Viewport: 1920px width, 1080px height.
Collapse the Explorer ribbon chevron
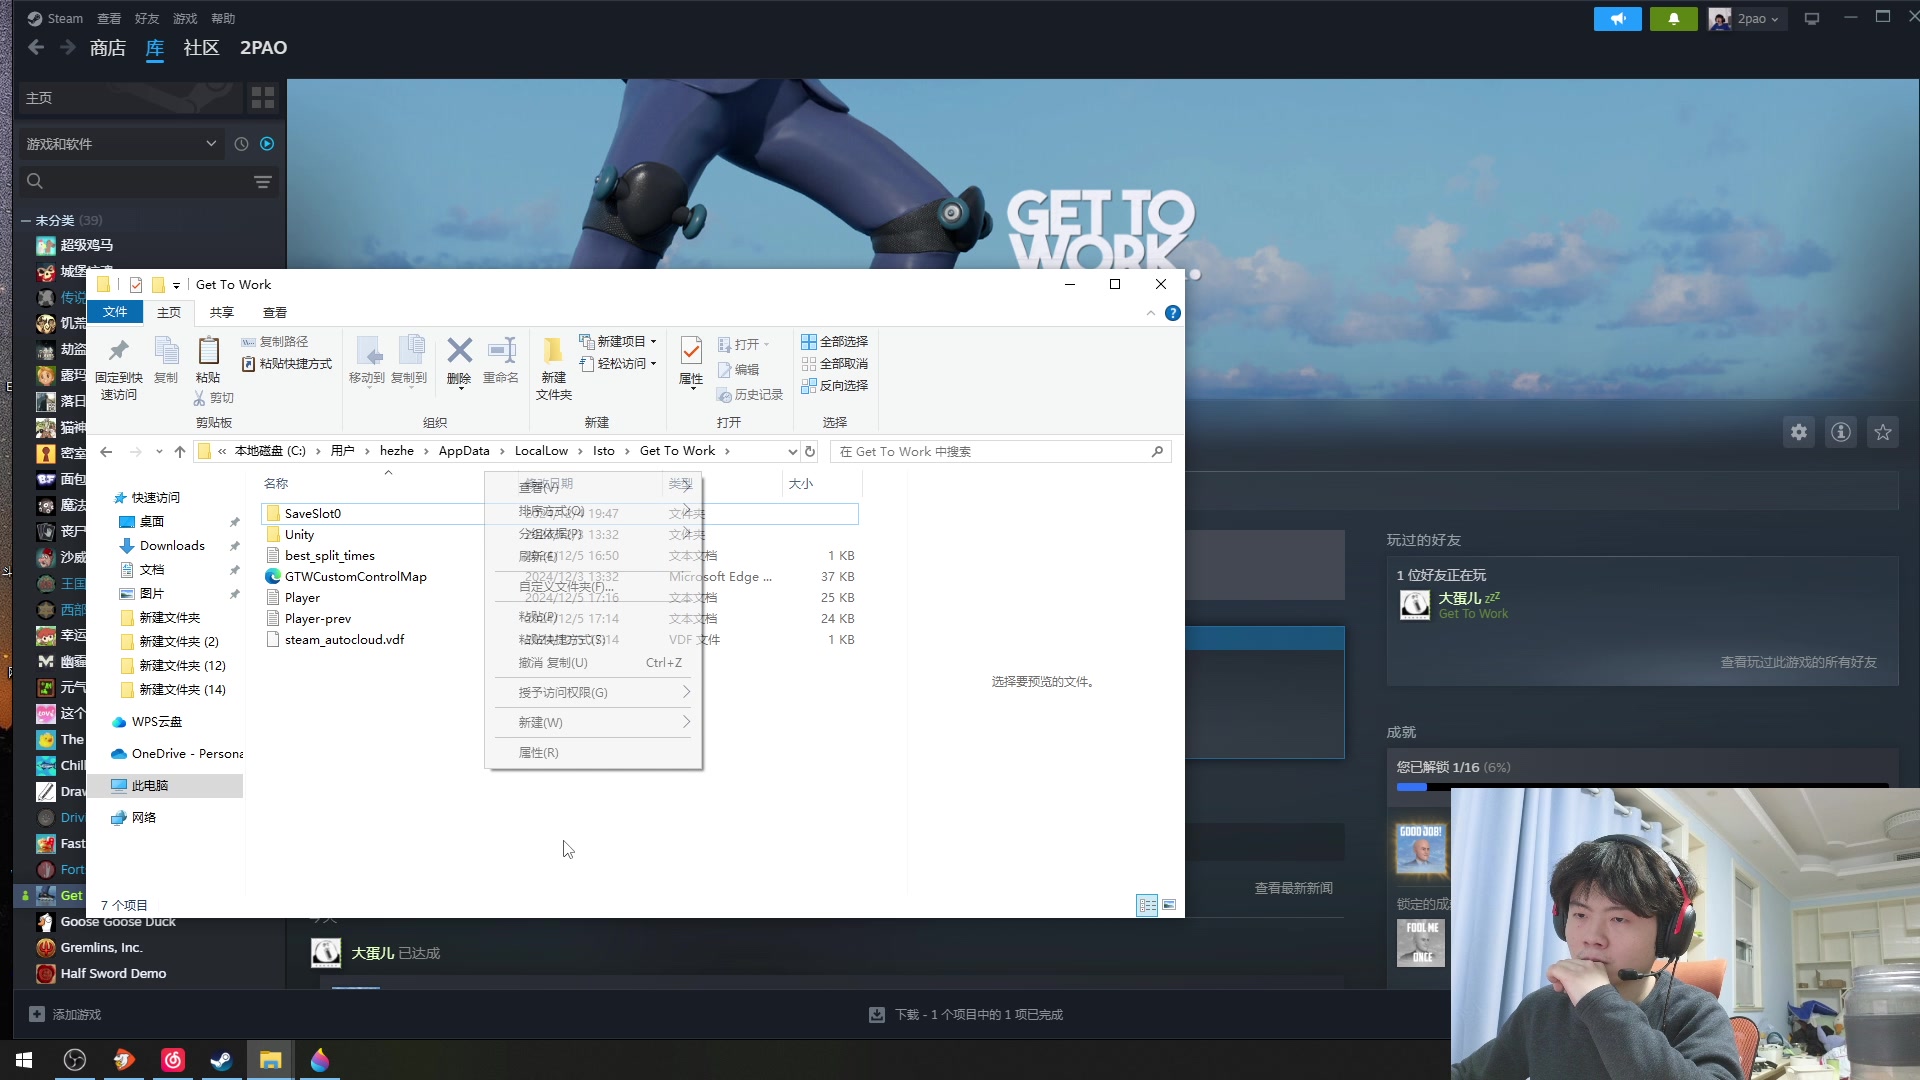(1151, 313)
